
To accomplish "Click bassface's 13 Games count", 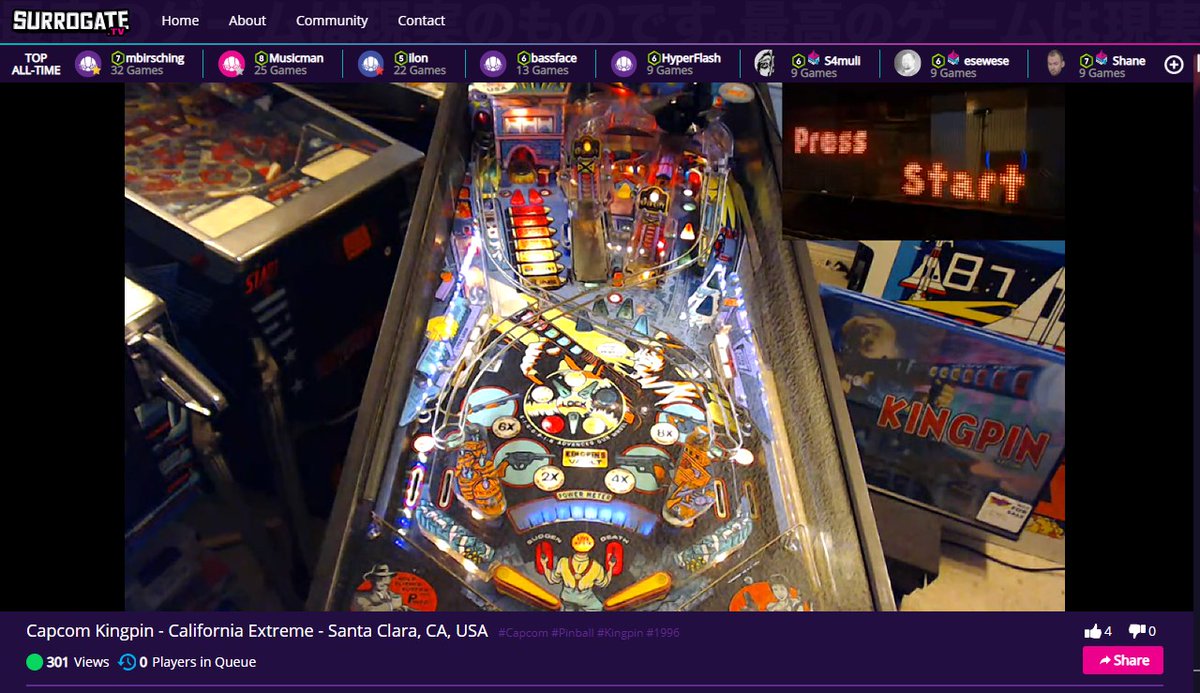I will click(543, 71).
